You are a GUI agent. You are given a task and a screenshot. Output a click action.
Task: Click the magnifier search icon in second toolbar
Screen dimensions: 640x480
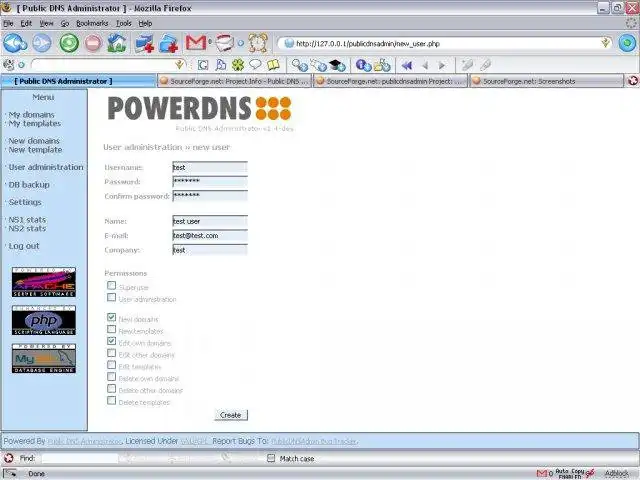point(299,65)
